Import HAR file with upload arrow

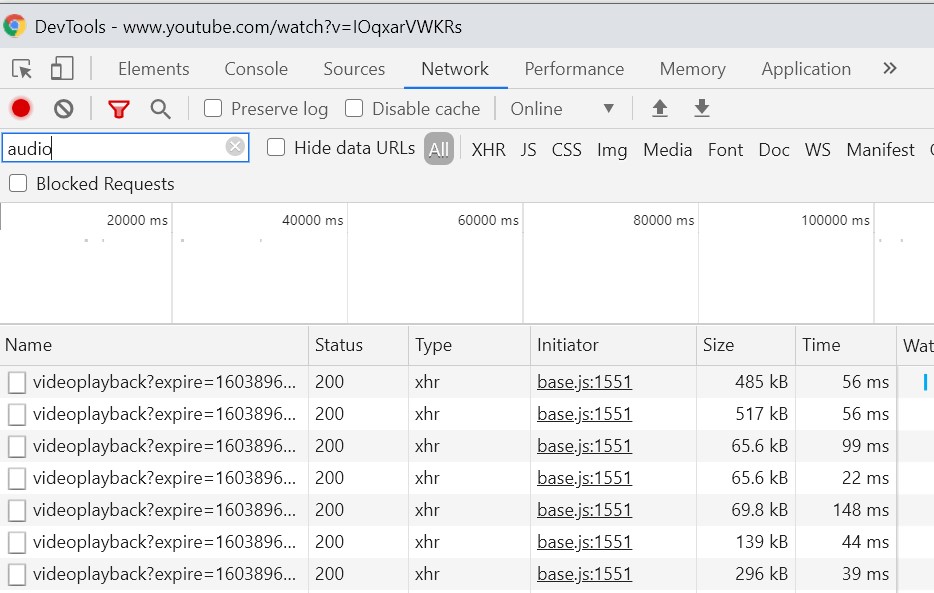coord(659,108)
